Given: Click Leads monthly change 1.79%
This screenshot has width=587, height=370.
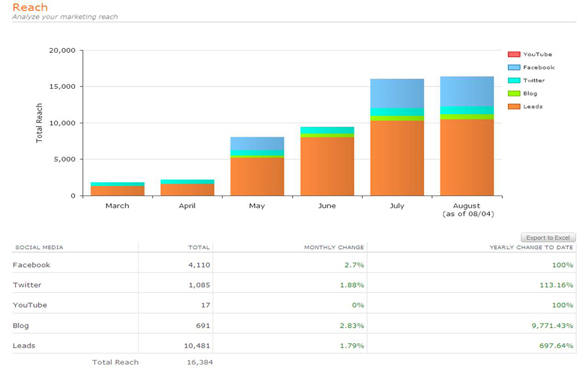Looking at the screenshot, I should tap(352, 346).
